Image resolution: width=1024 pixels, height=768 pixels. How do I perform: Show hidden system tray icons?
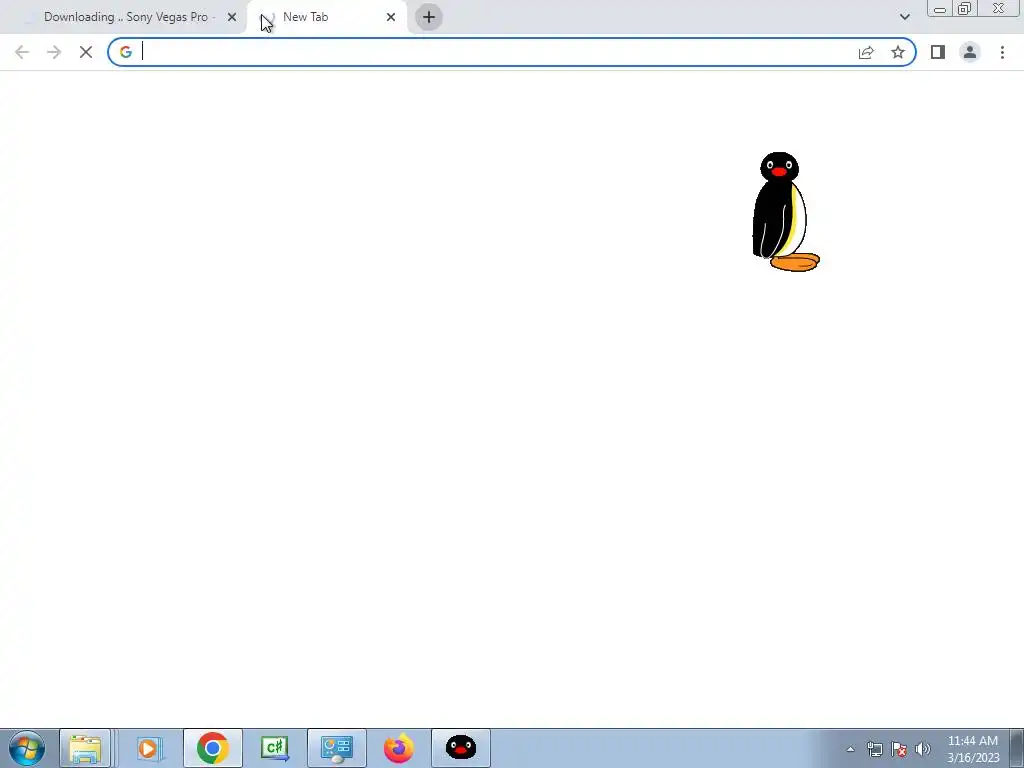tap(850, 749)
